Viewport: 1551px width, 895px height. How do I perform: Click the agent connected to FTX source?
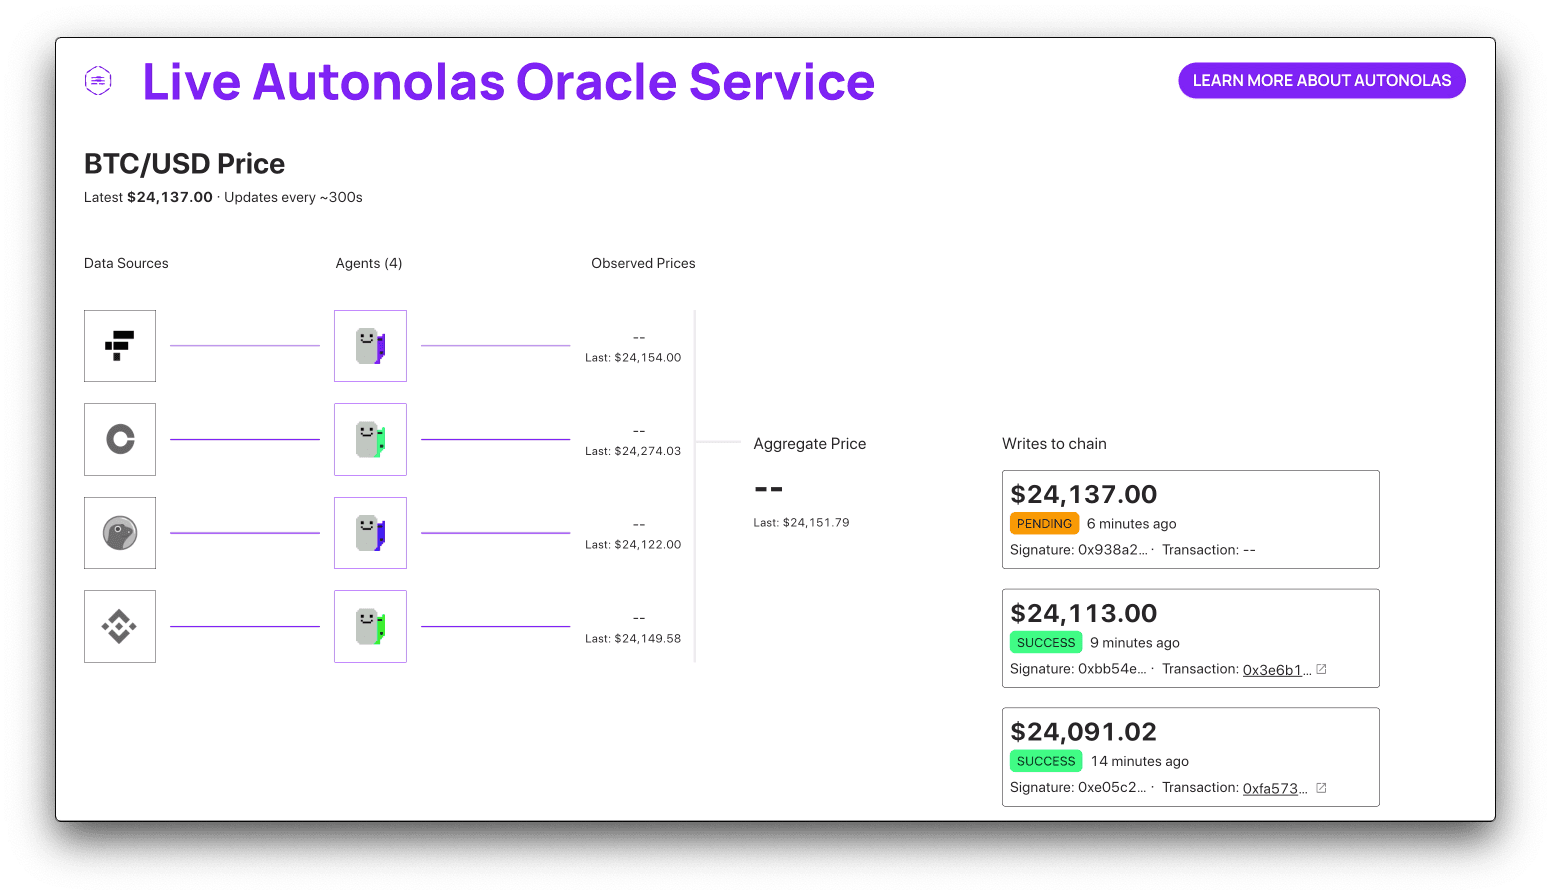[370, 346]
